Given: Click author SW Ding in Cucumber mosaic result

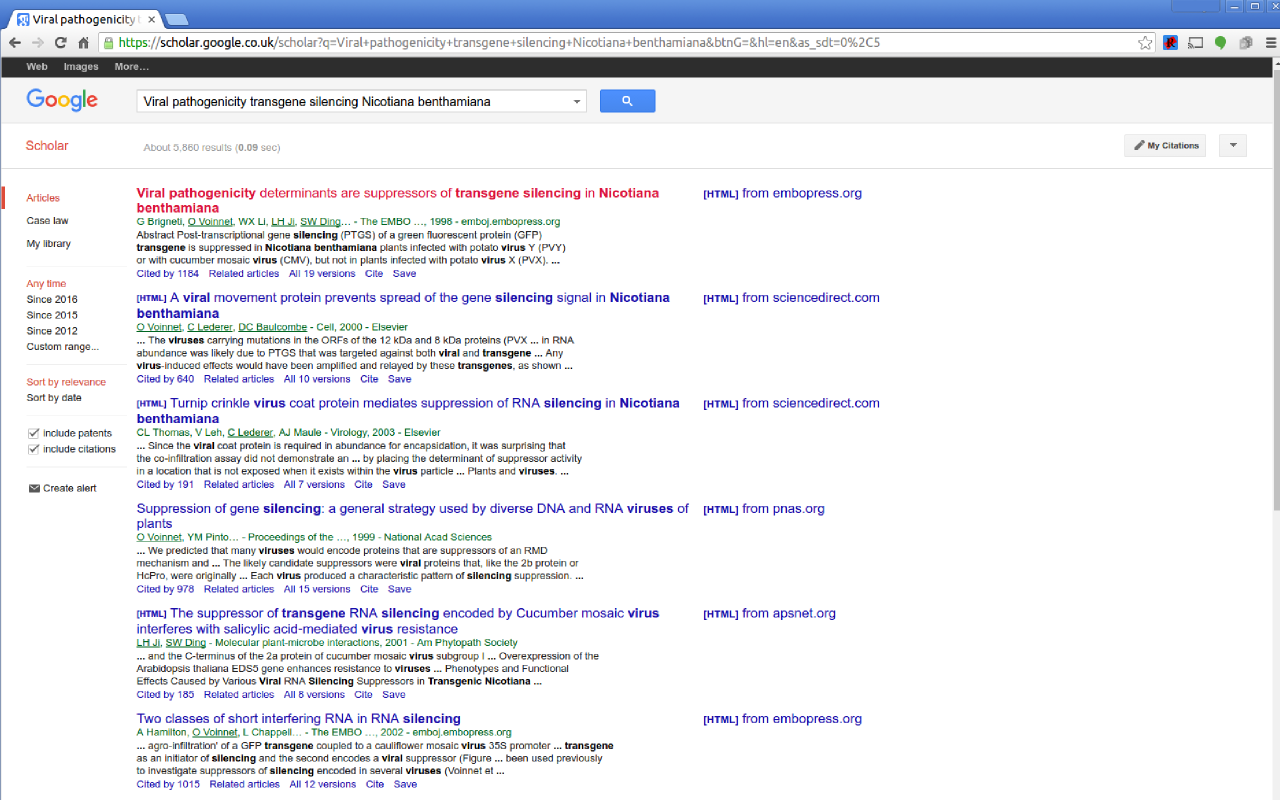Looking at the screenshot, I should pyautogui.click(x=186, y=643).
